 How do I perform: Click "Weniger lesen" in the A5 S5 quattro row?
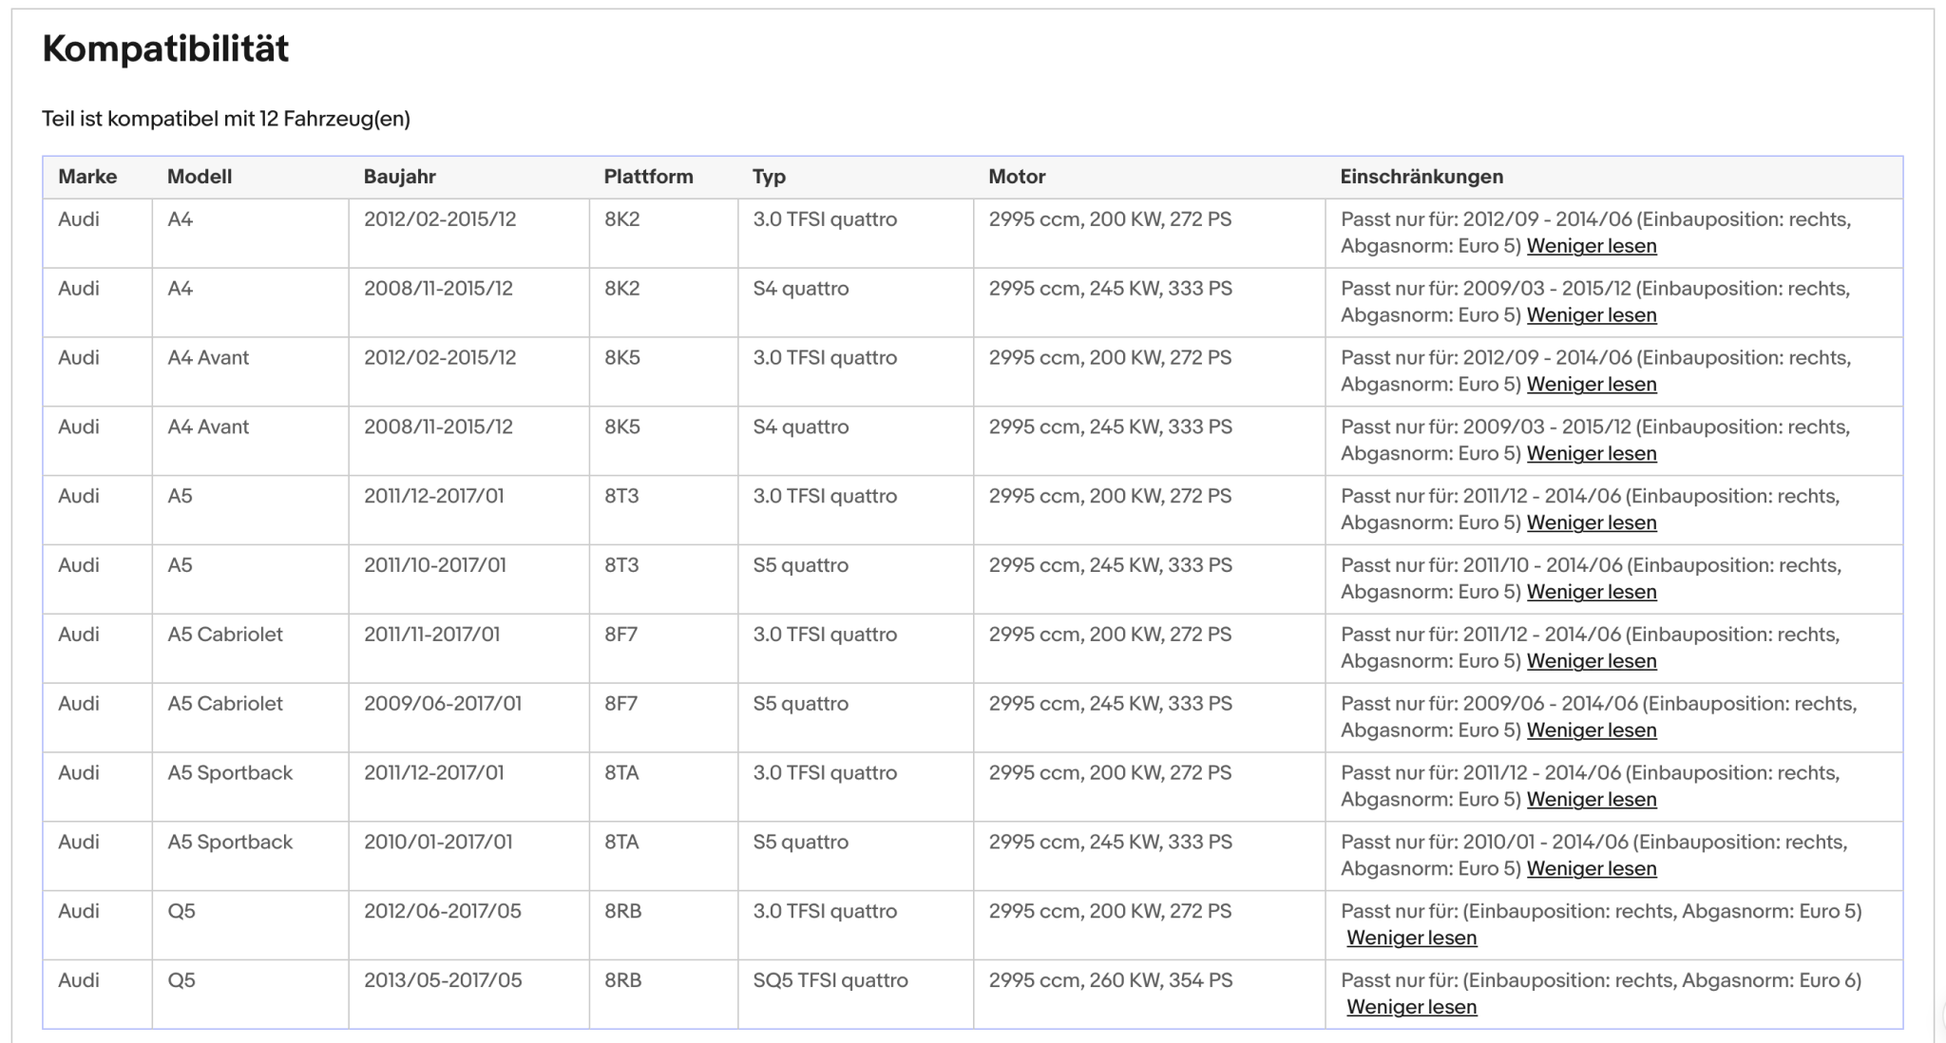(x=1590, y=591)
